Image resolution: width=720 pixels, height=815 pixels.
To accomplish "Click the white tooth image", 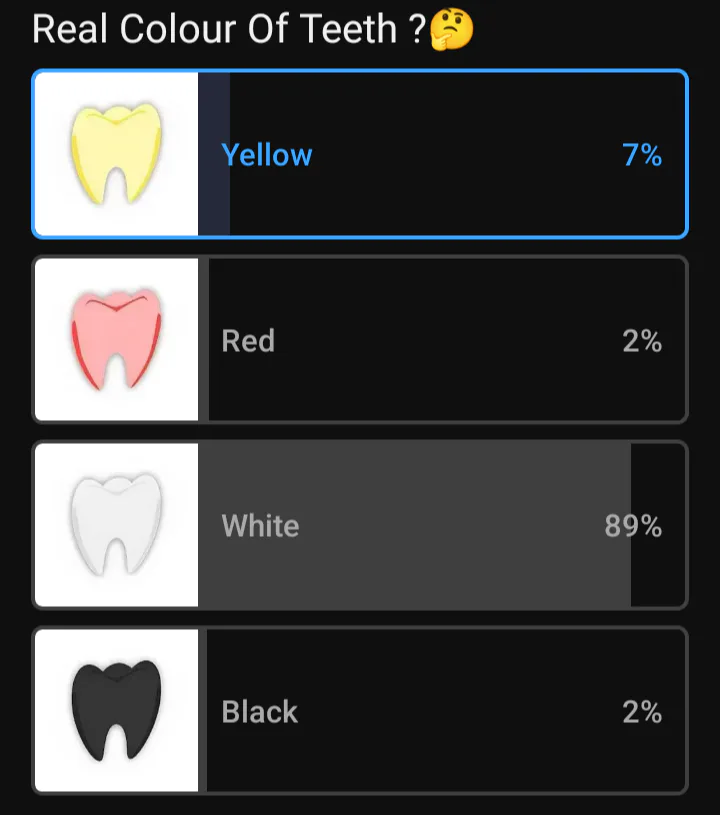I will [116, 525].
